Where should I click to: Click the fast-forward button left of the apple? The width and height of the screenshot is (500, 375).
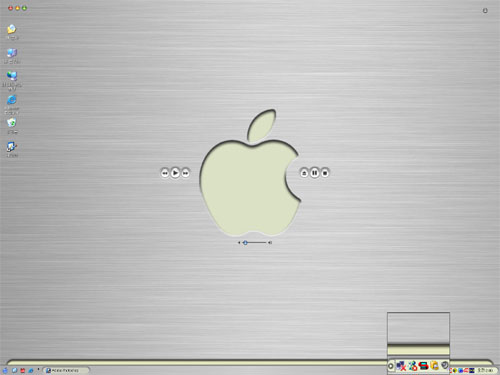(x=186, y=173)
